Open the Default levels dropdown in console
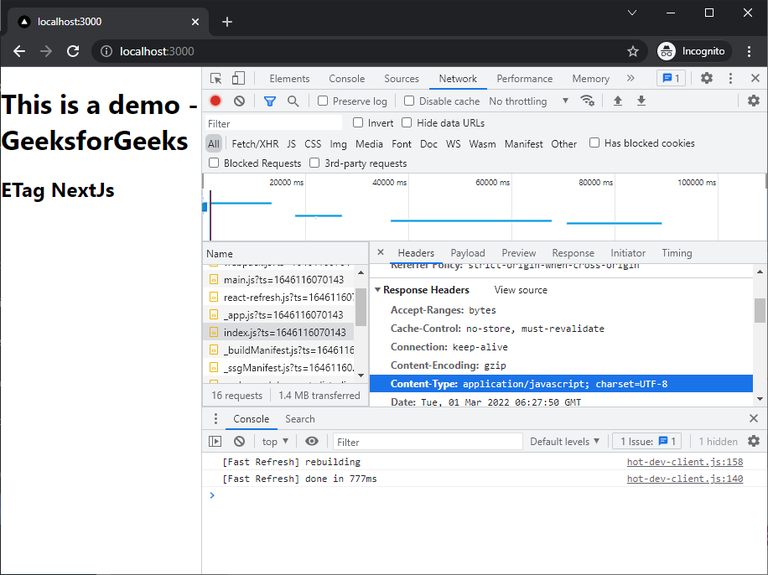The image size is (768, 575). pos(565,441)
